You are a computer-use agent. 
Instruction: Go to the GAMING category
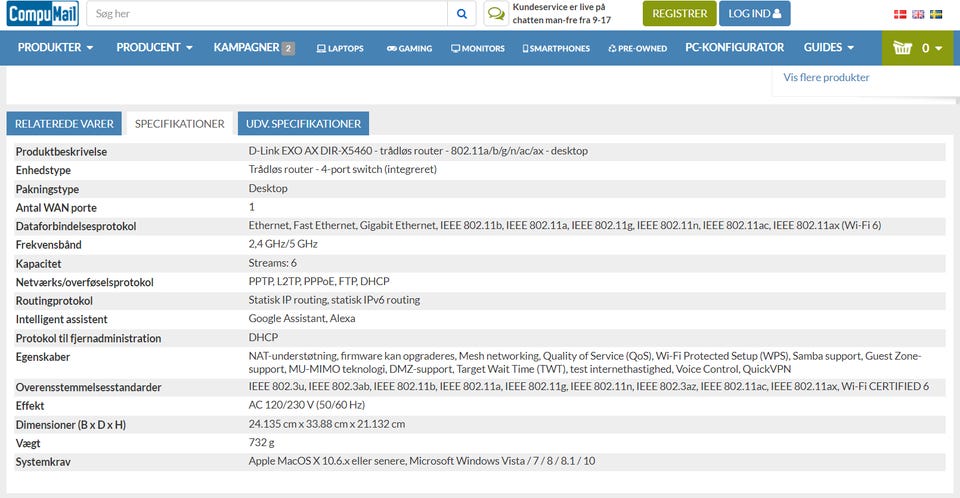pyautogui.click(x=409, y=48)
